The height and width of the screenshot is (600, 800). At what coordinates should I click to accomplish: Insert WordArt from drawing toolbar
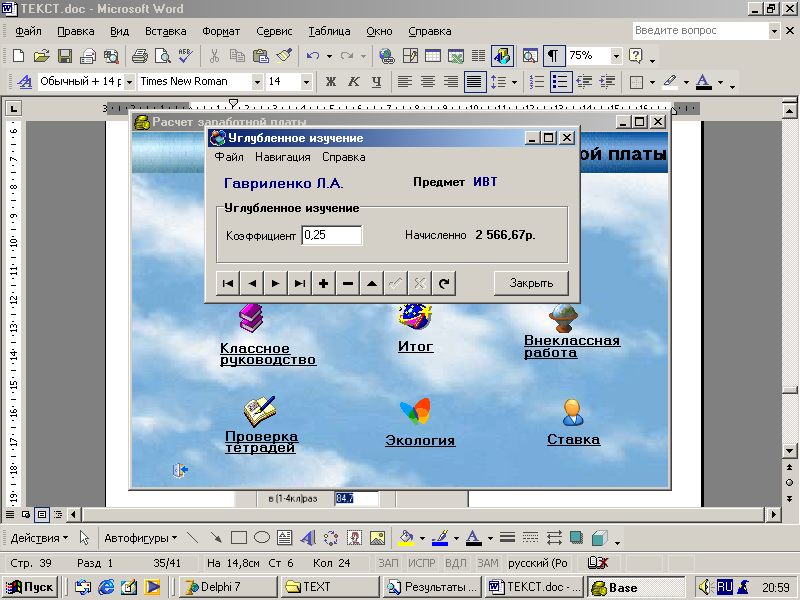(308, 538)
